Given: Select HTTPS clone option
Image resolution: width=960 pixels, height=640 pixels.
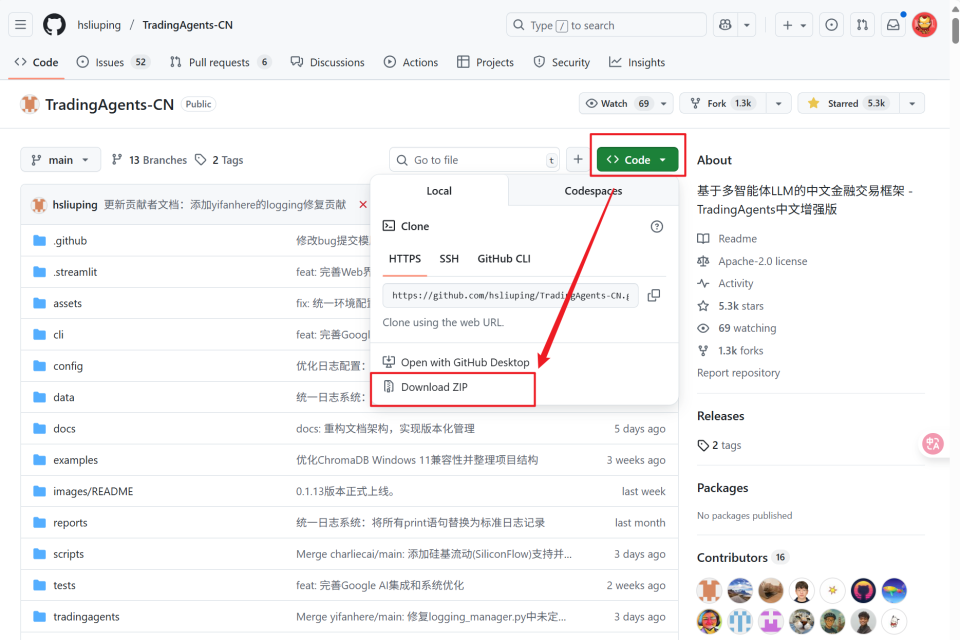Looking at the screenshot, I should (405, 259).
